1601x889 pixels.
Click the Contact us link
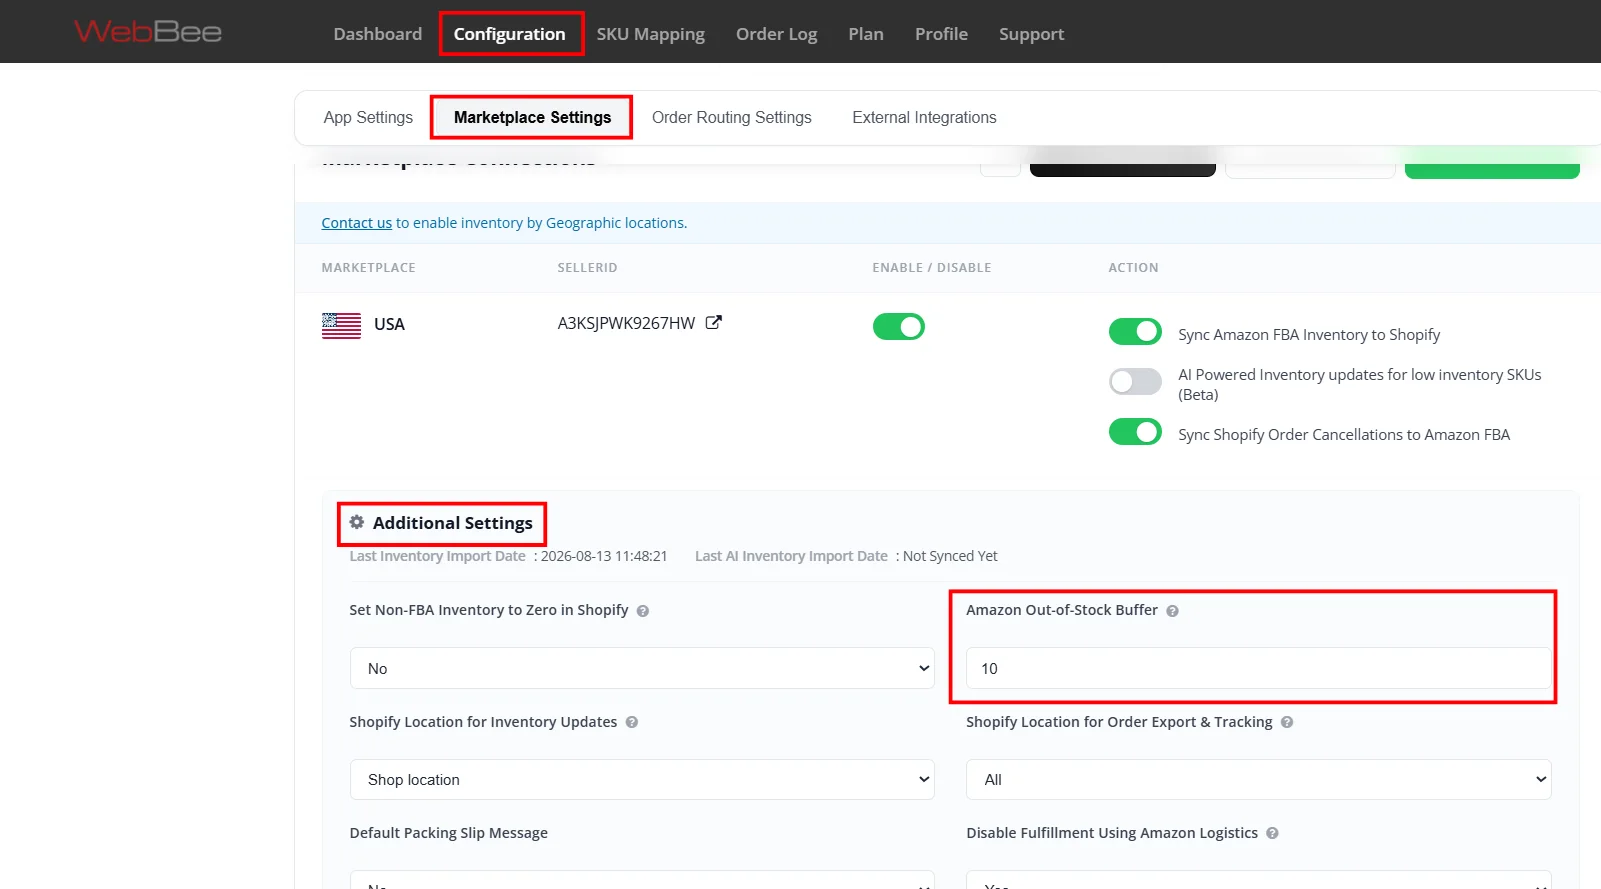[x=357, y=223]
